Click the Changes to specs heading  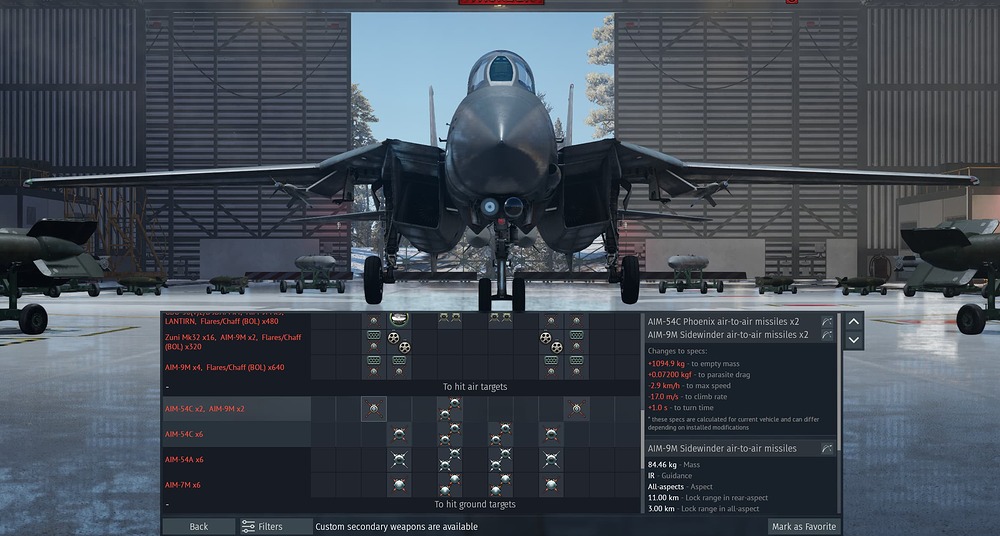677,351
